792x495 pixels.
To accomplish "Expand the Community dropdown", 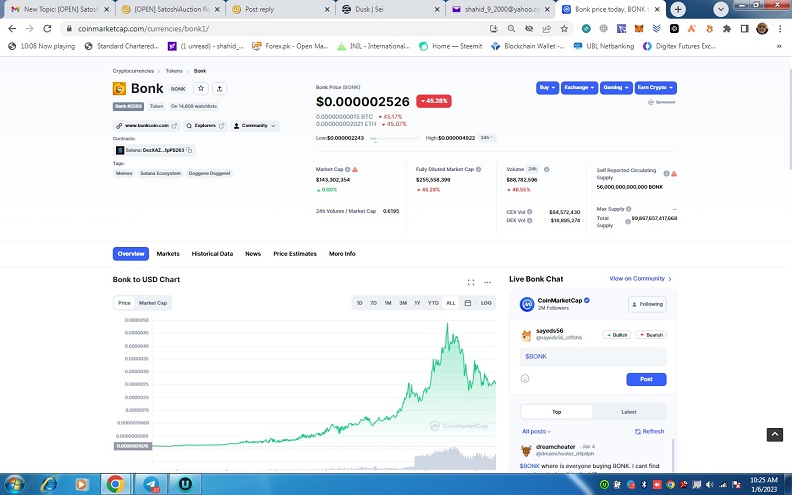I will pyautogui.click(x=255, y=126).
